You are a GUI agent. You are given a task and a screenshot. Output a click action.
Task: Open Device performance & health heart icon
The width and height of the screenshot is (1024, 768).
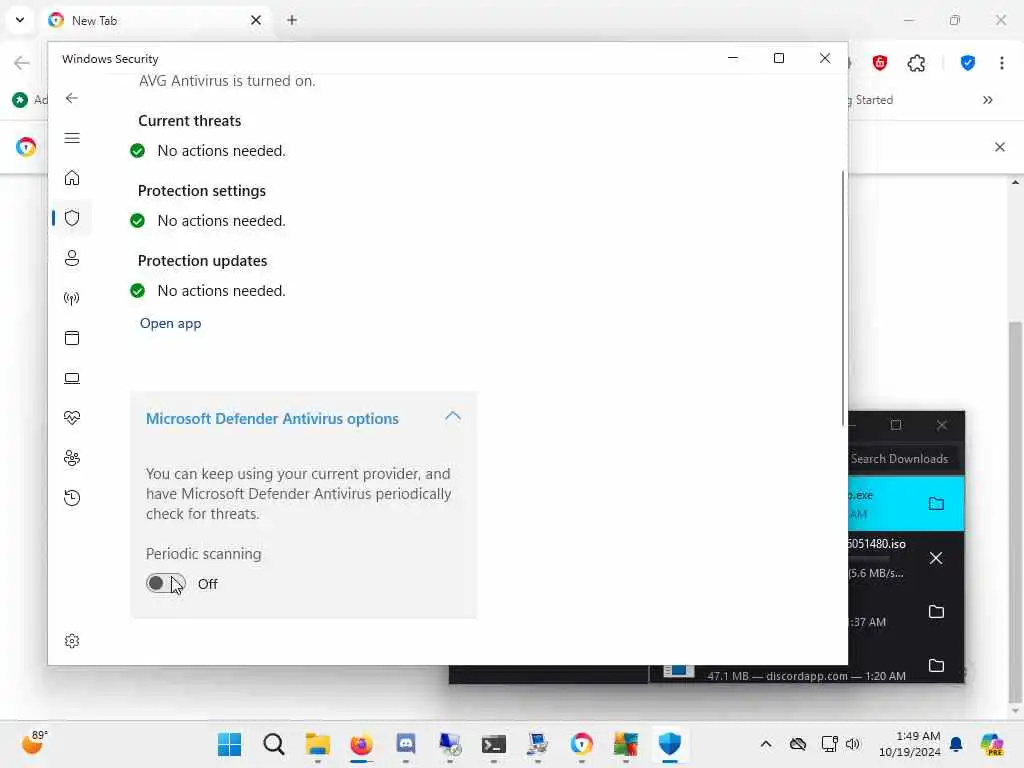72,418
